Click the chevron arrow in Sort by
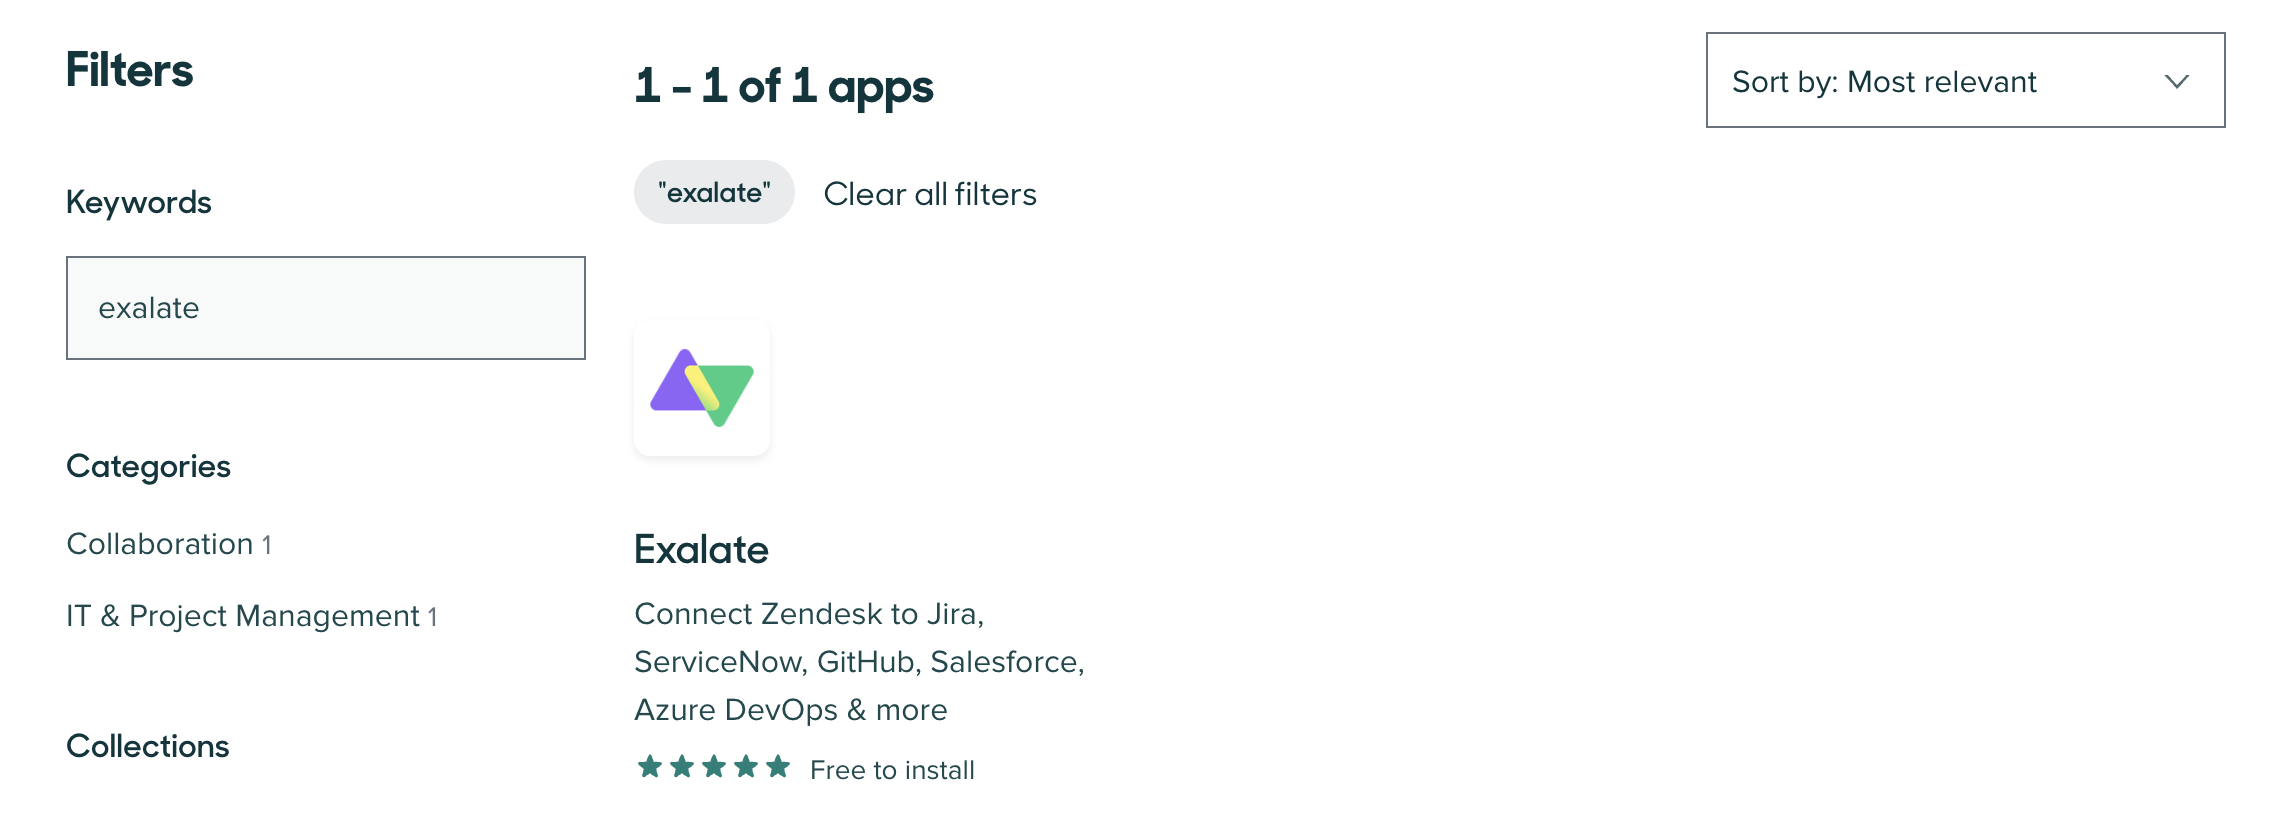The image size is (2276, 820). [2177, 82]
